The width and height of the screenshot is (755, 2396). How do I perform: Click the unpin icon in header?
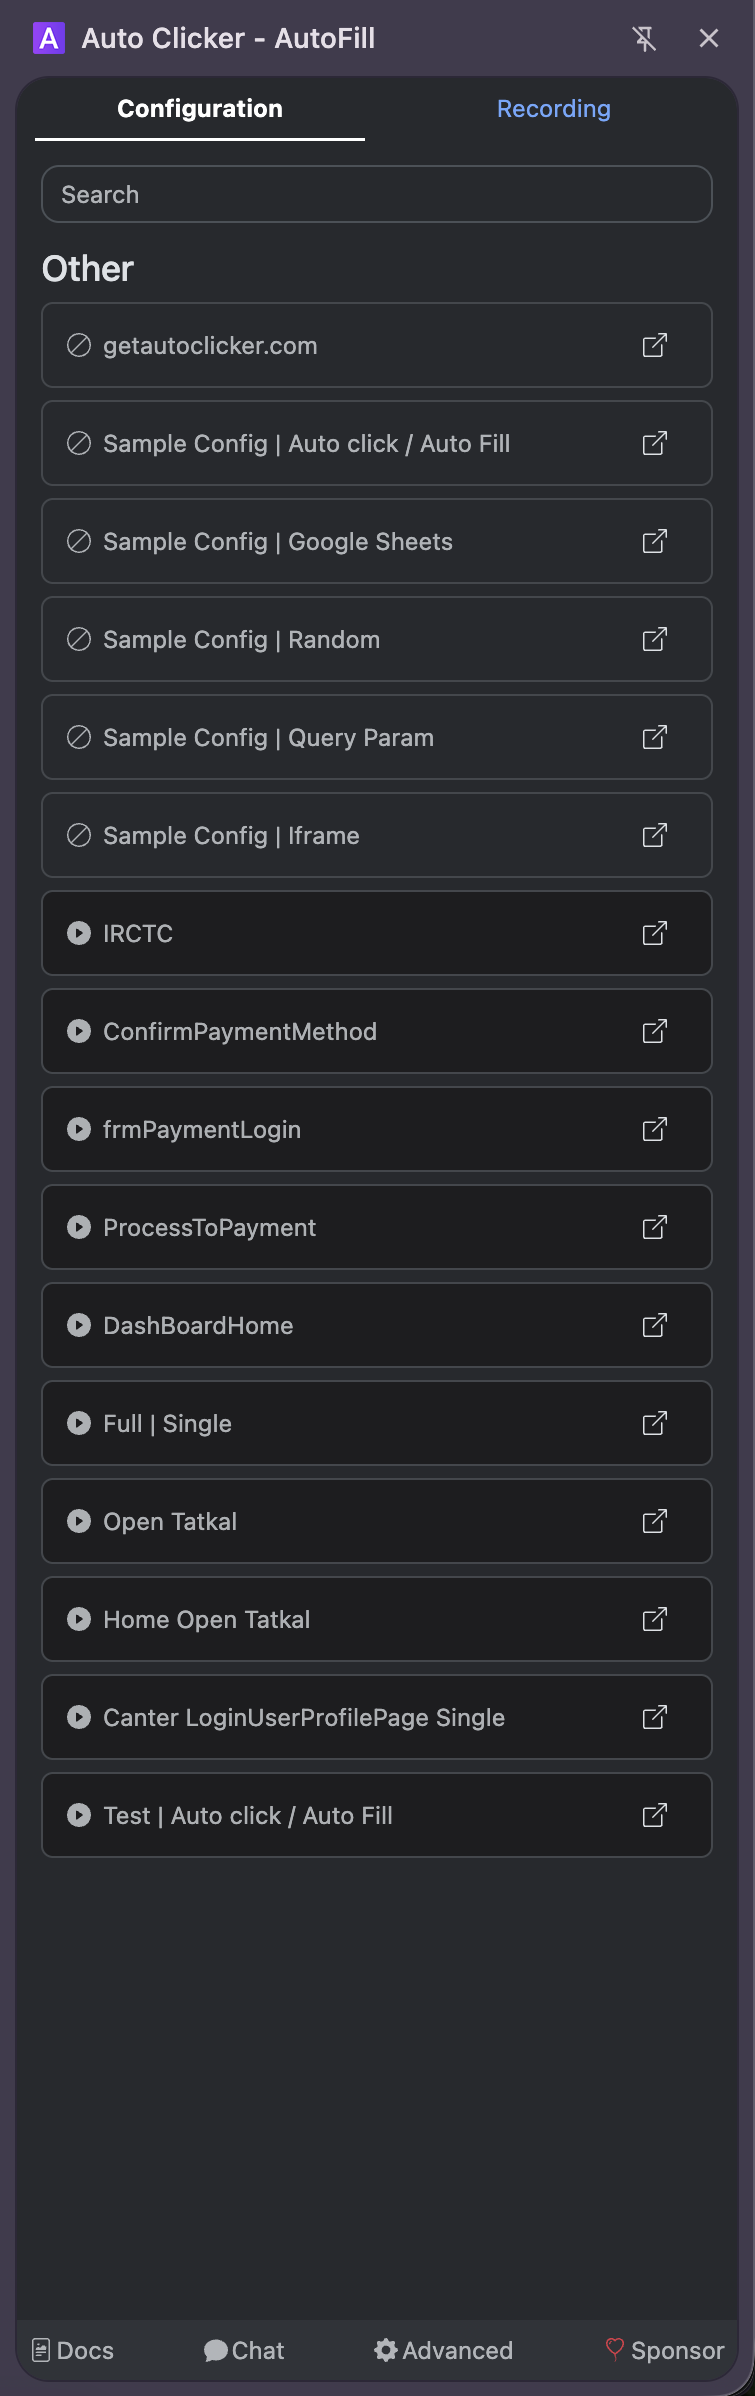(645, 39)
